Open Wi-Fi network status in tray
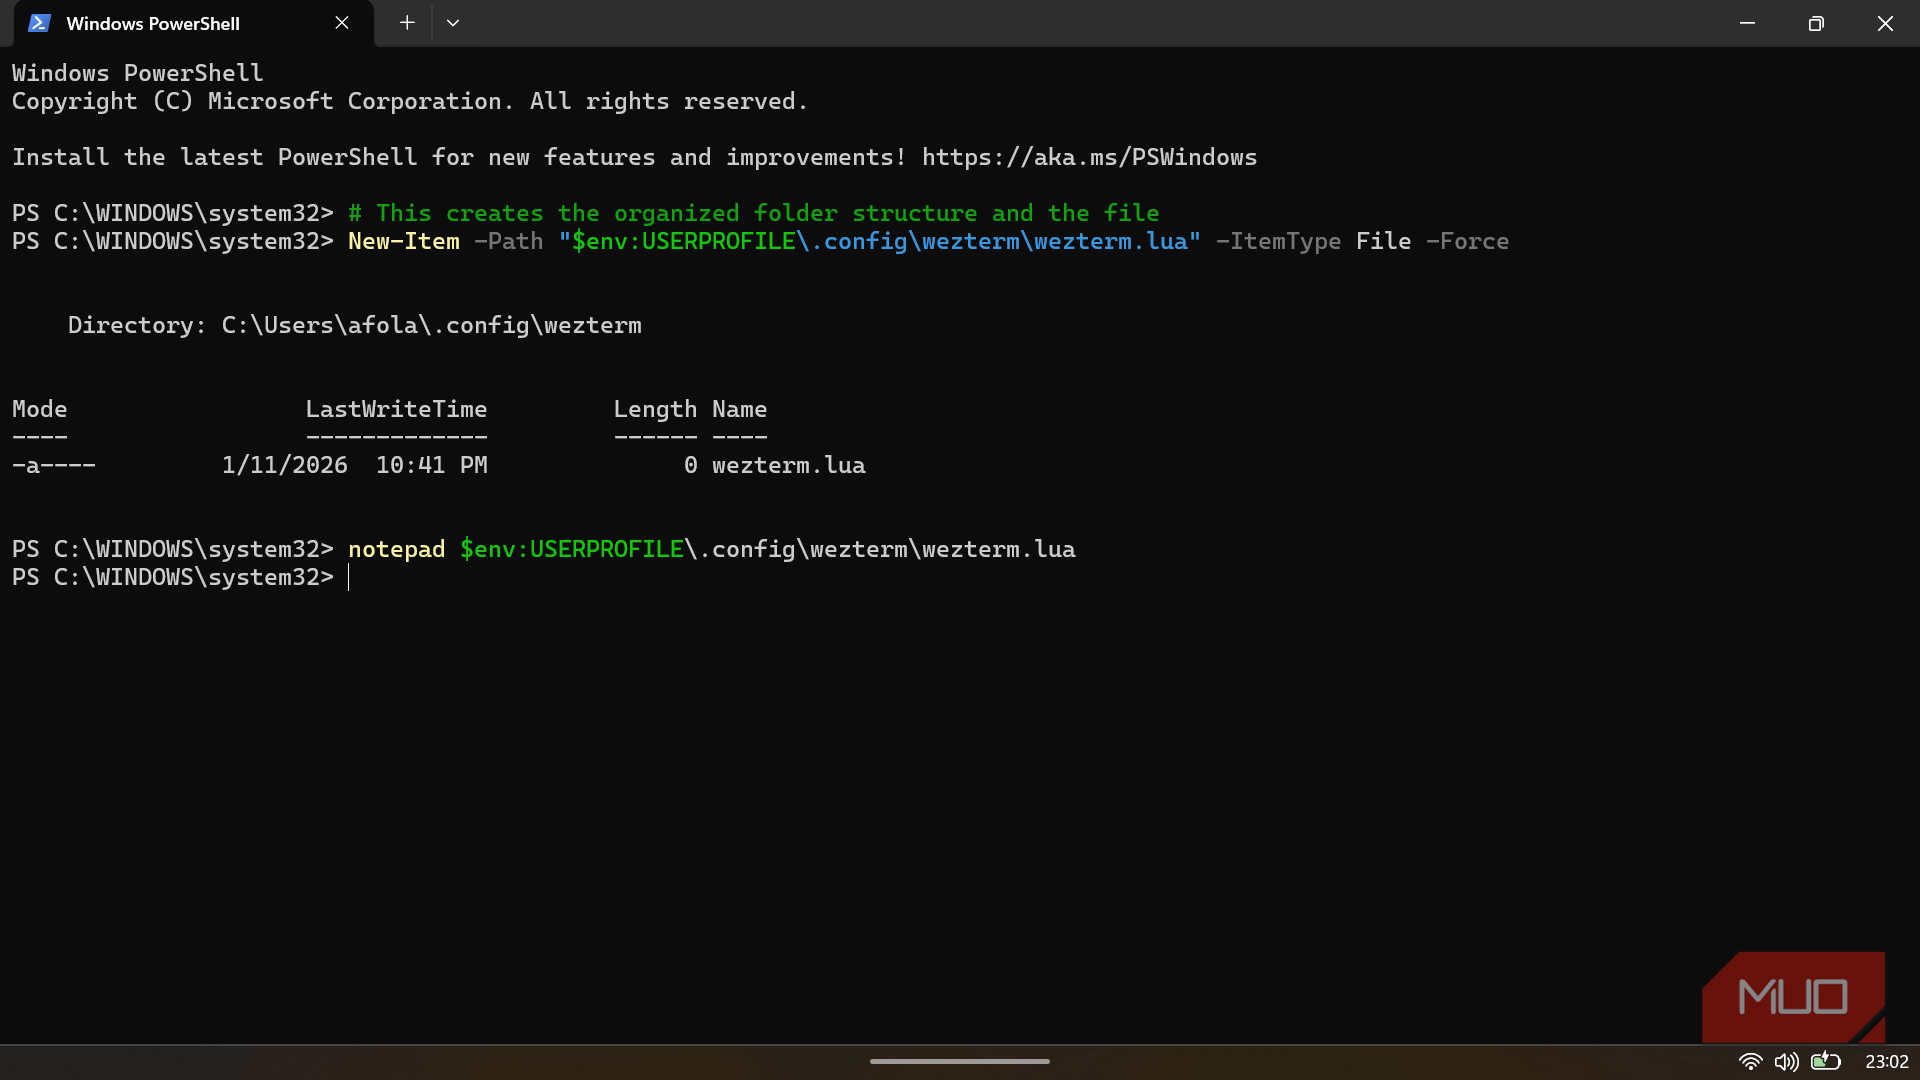 1750,1061
